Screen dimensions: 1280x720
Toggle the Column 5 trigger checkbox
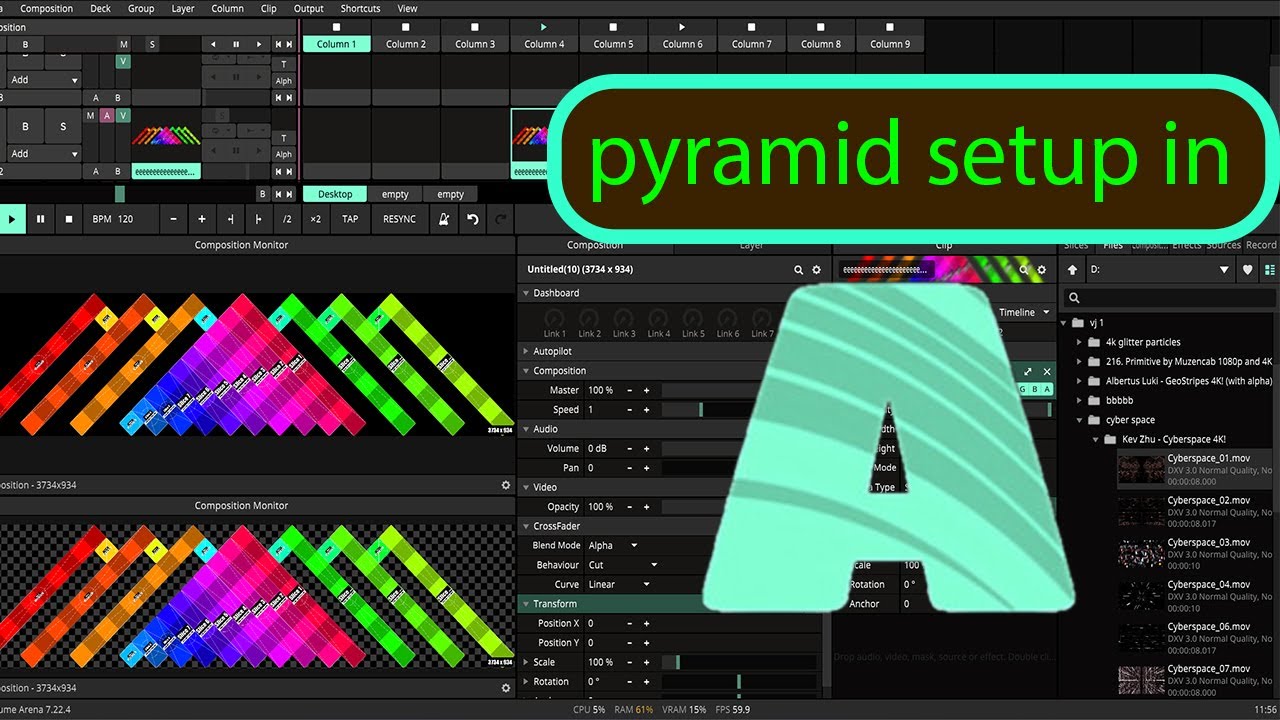point(613,27)
